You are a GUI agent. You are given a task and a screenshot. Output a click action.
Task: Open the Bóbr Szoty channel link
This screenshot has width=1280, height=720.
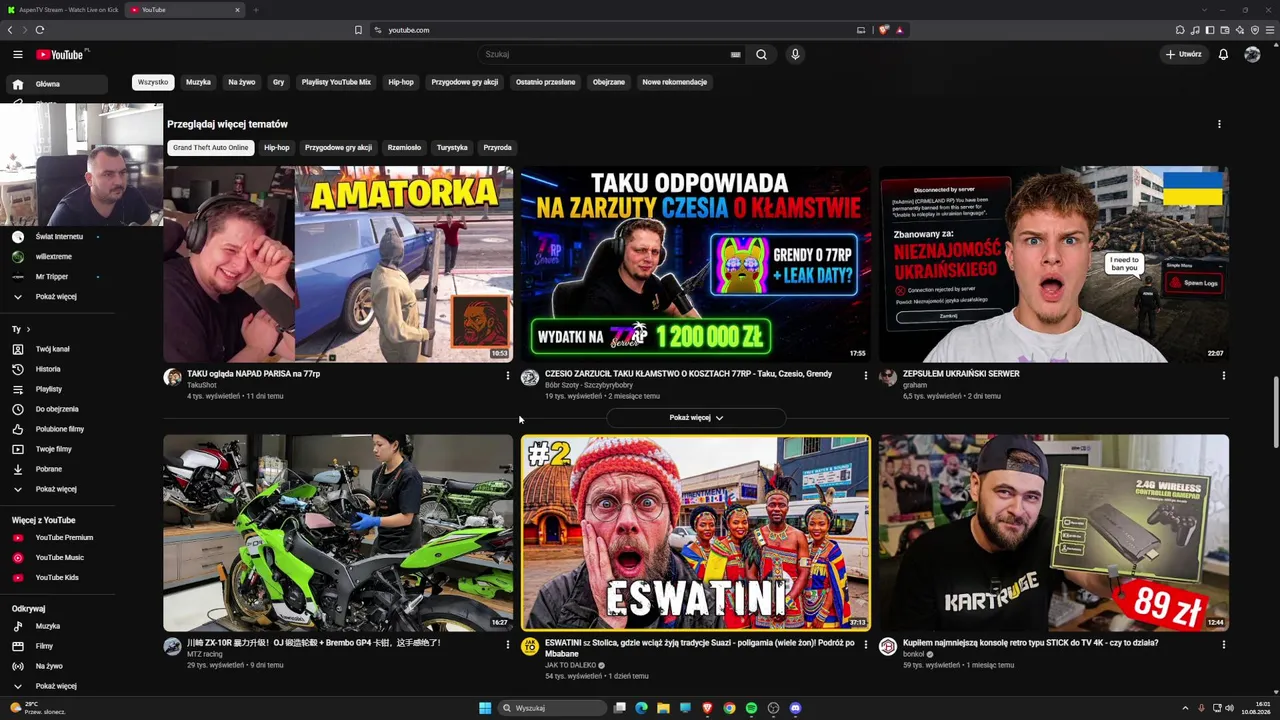(x=589, y=385)
